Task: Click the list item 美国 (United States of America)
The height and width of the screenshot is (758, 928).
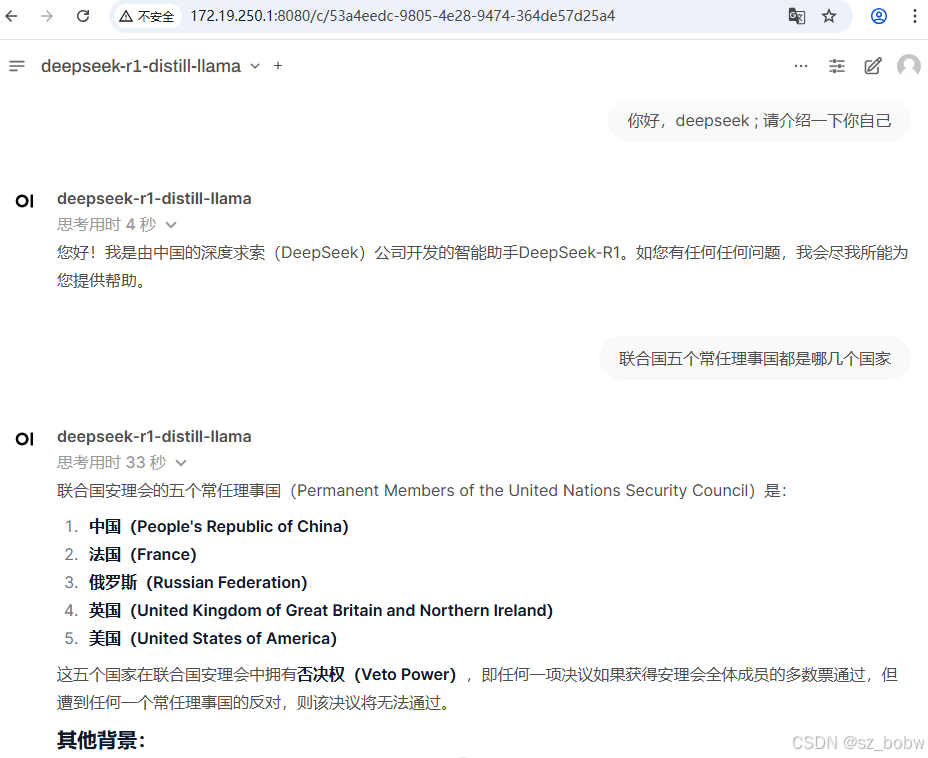Action: coord(212,638)
